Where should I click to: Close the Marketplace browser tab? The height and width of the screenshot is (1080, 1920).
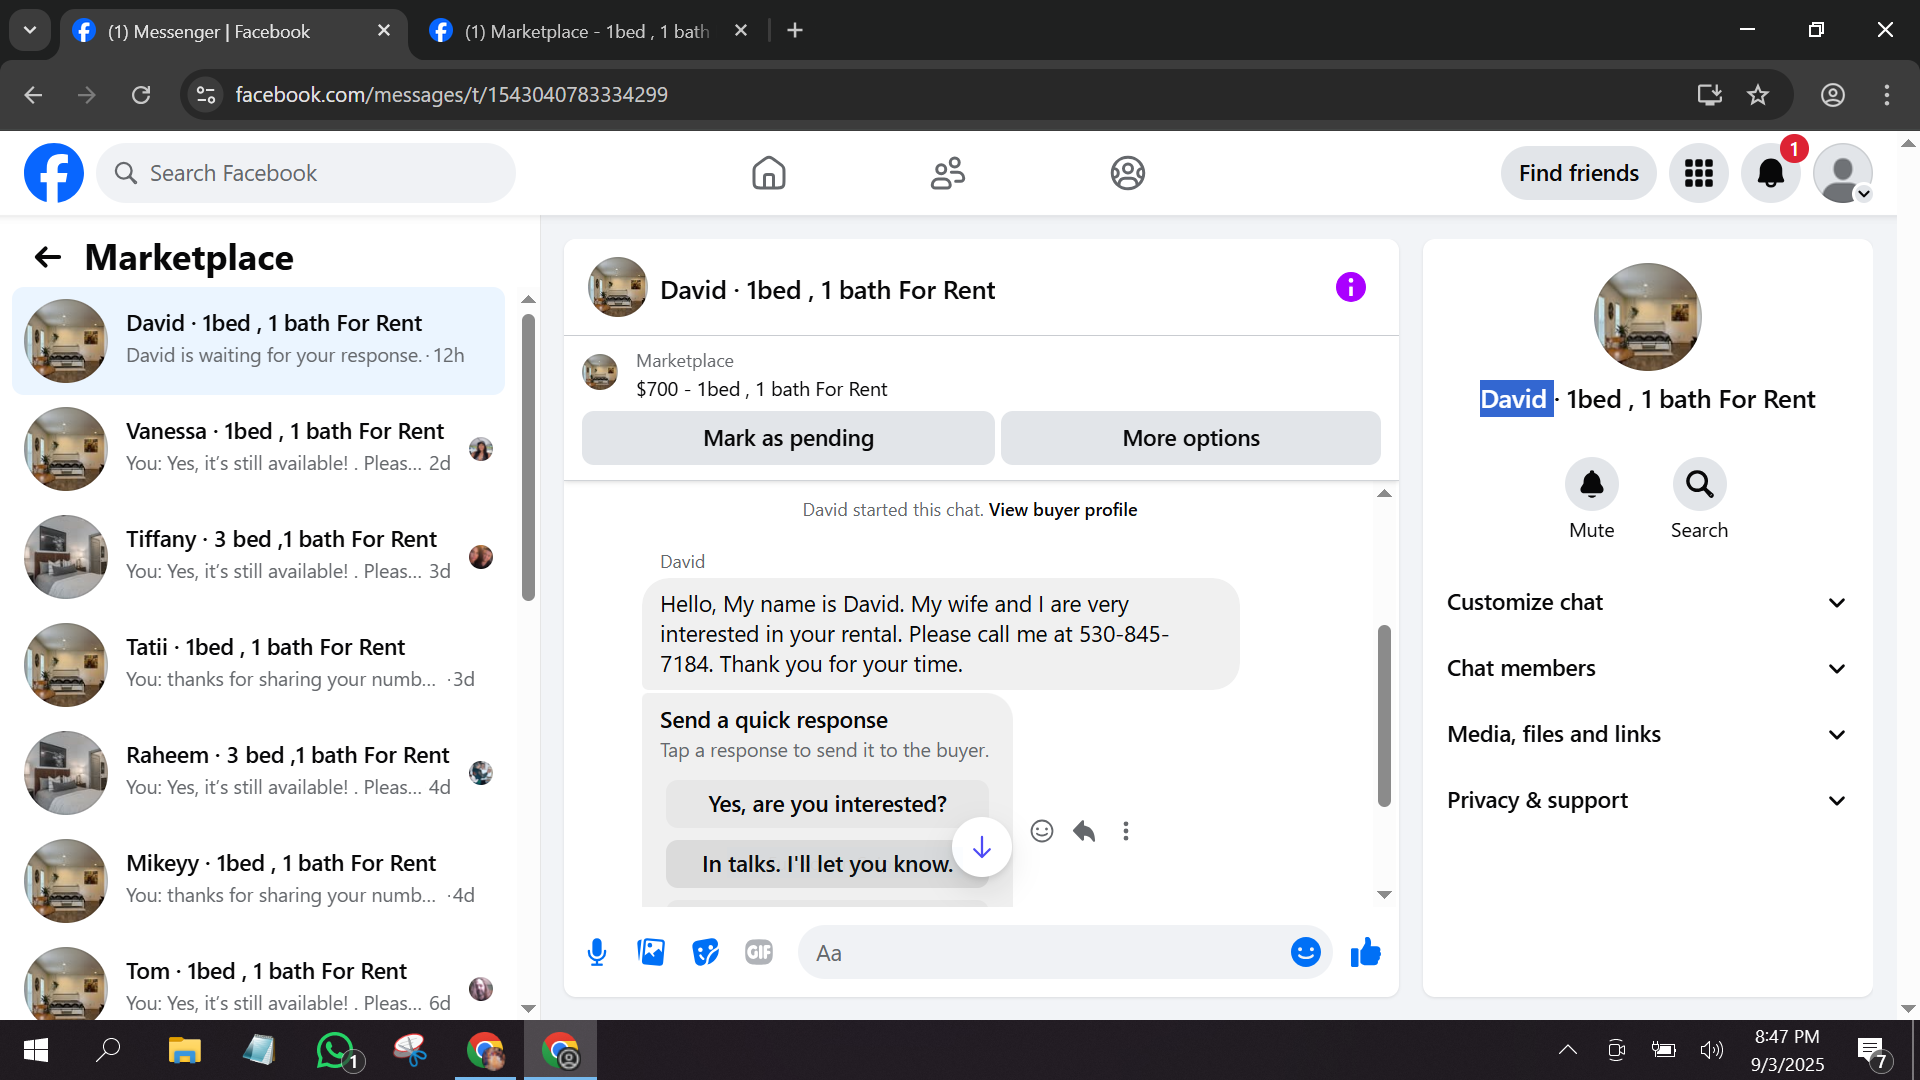coord(741,31)
